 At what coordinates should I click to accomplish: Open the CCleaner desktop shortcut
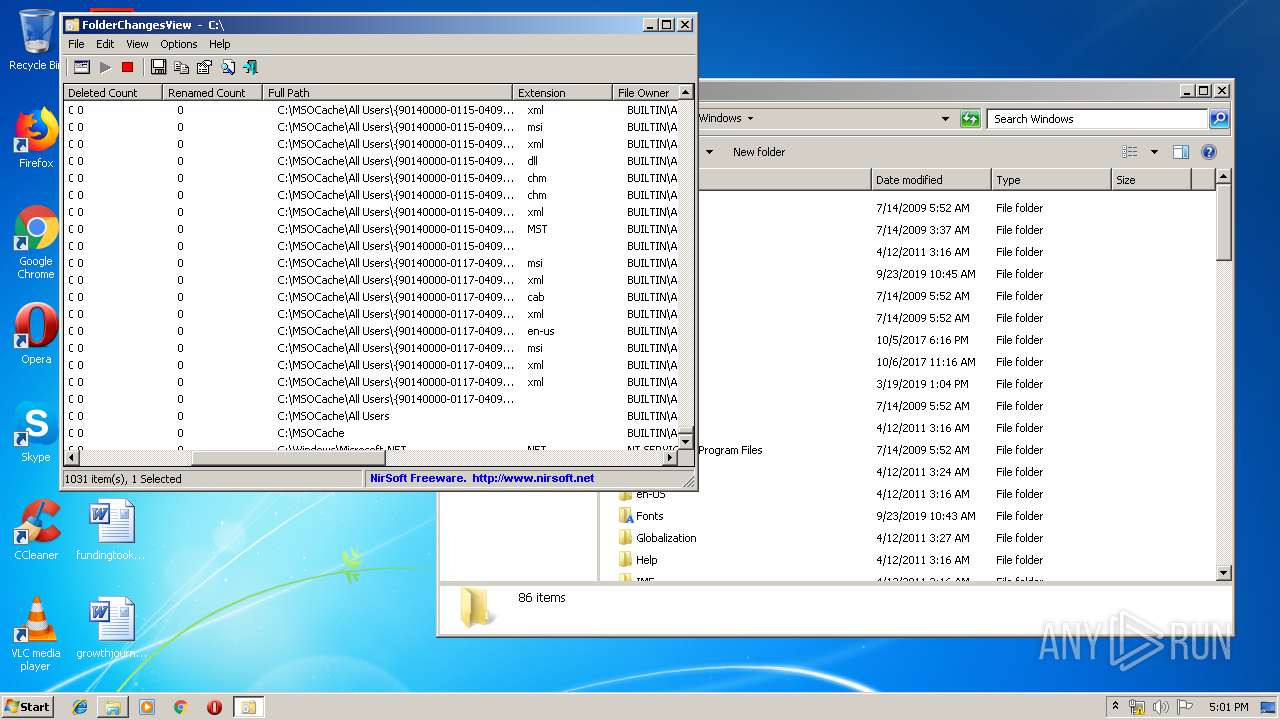36,530
